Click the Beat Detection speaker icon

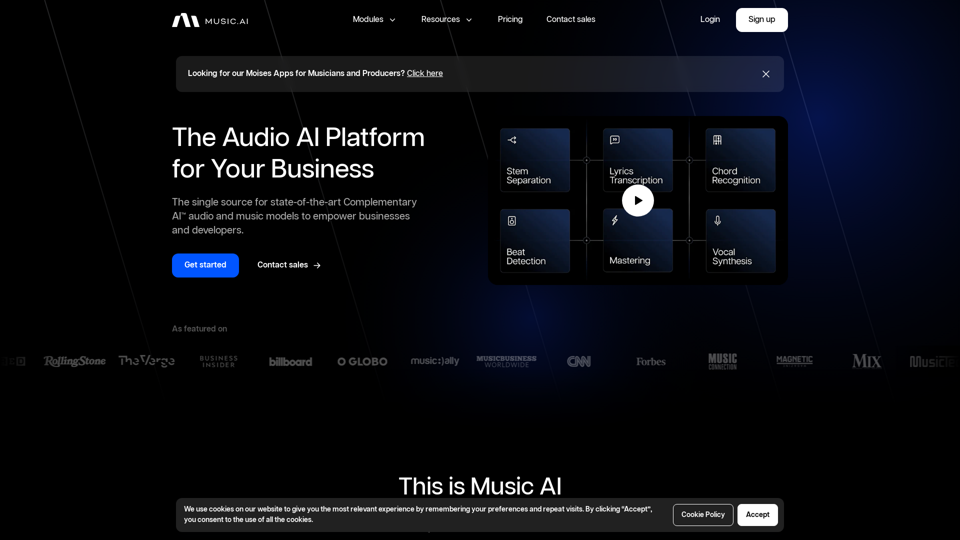pos(512,221)
